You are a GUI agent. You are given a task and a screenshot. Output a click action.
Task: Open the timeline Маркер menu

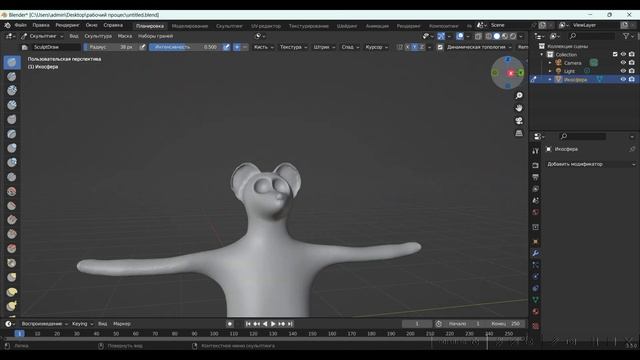click(122, 324)
